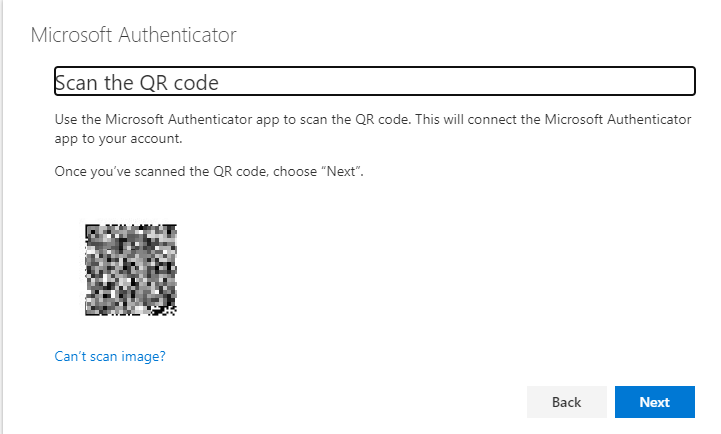Click the word "Microsoft" in the dialog title
The width and height of the screenshot is (721, 434).
[x=71, y=35]
